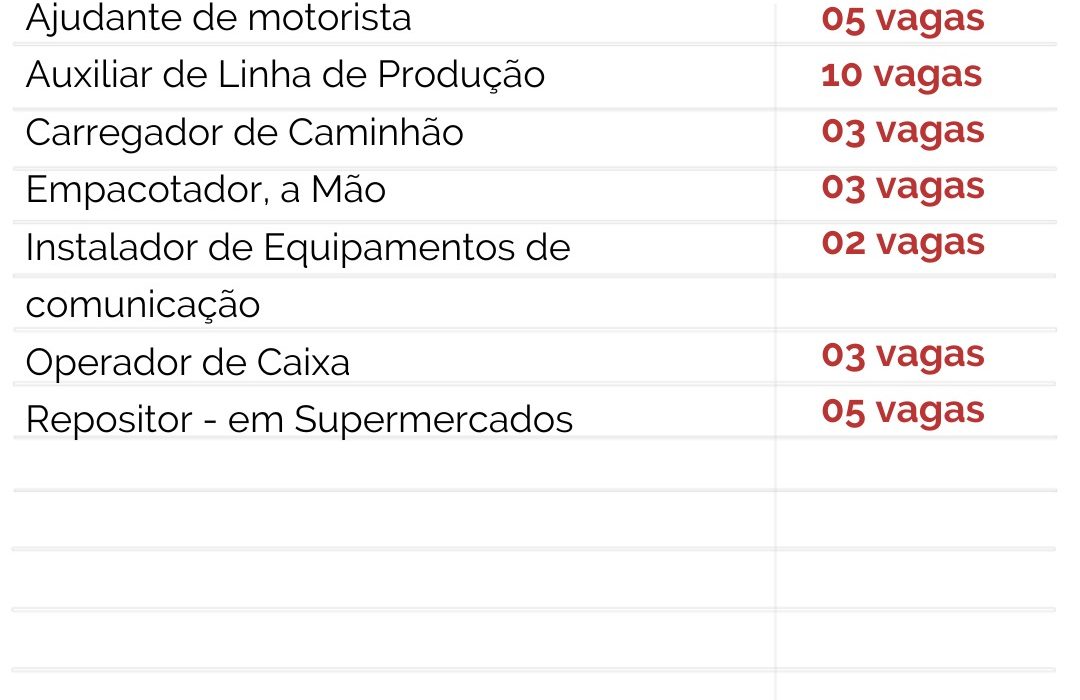
Task: Click the word comunicação
Action: click(142, 304)
